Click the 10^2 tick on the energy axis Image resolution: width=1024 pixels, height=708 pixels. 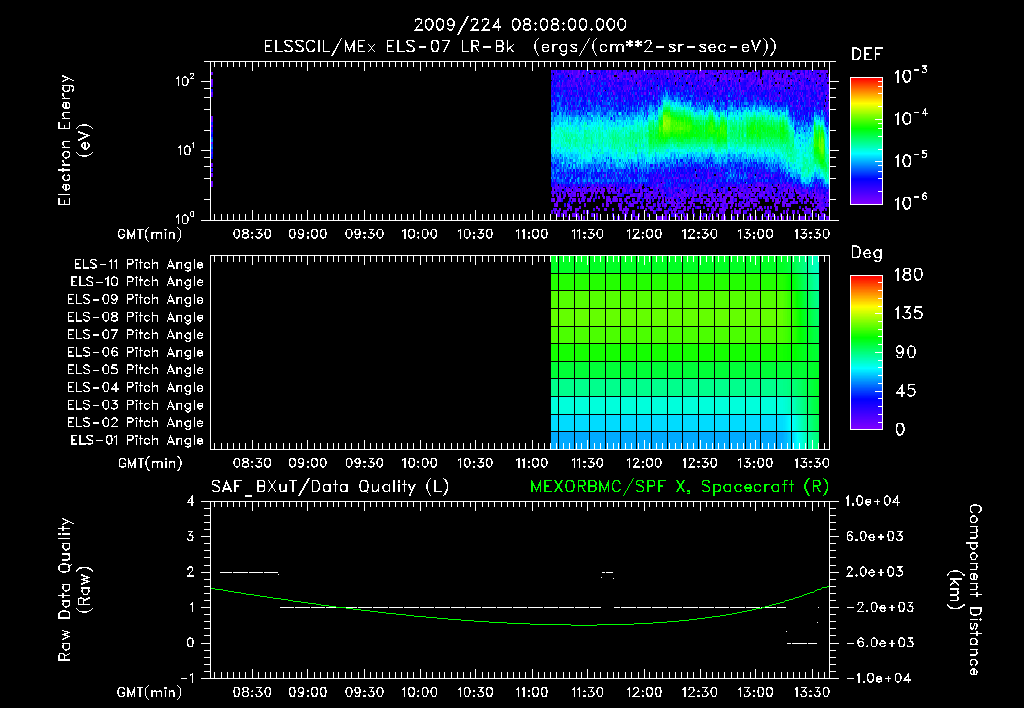point(185,80)
